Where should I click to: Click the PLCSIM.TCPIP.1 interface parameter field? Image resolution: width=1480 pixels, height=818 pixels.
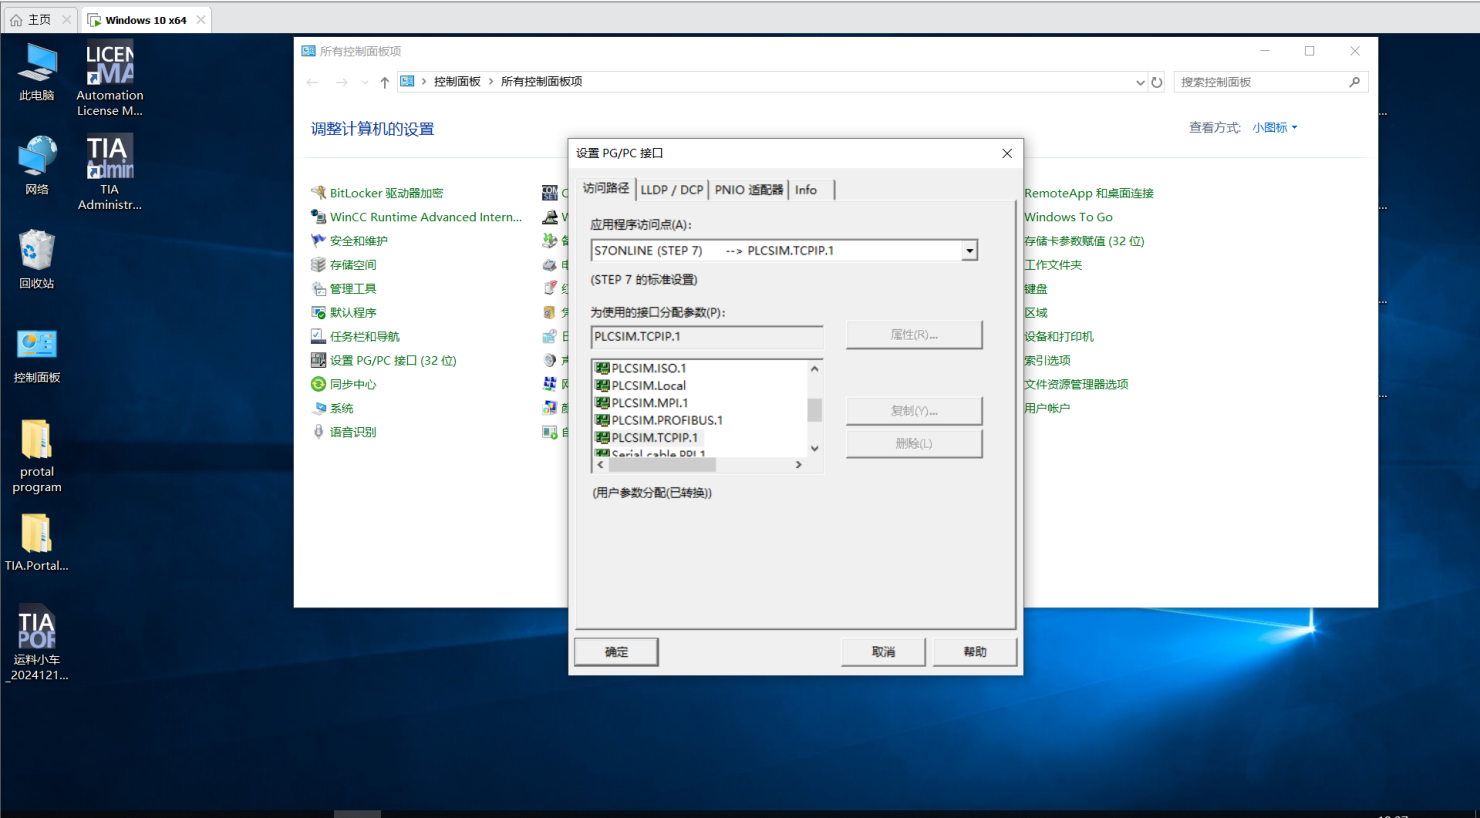click(707, 337)
